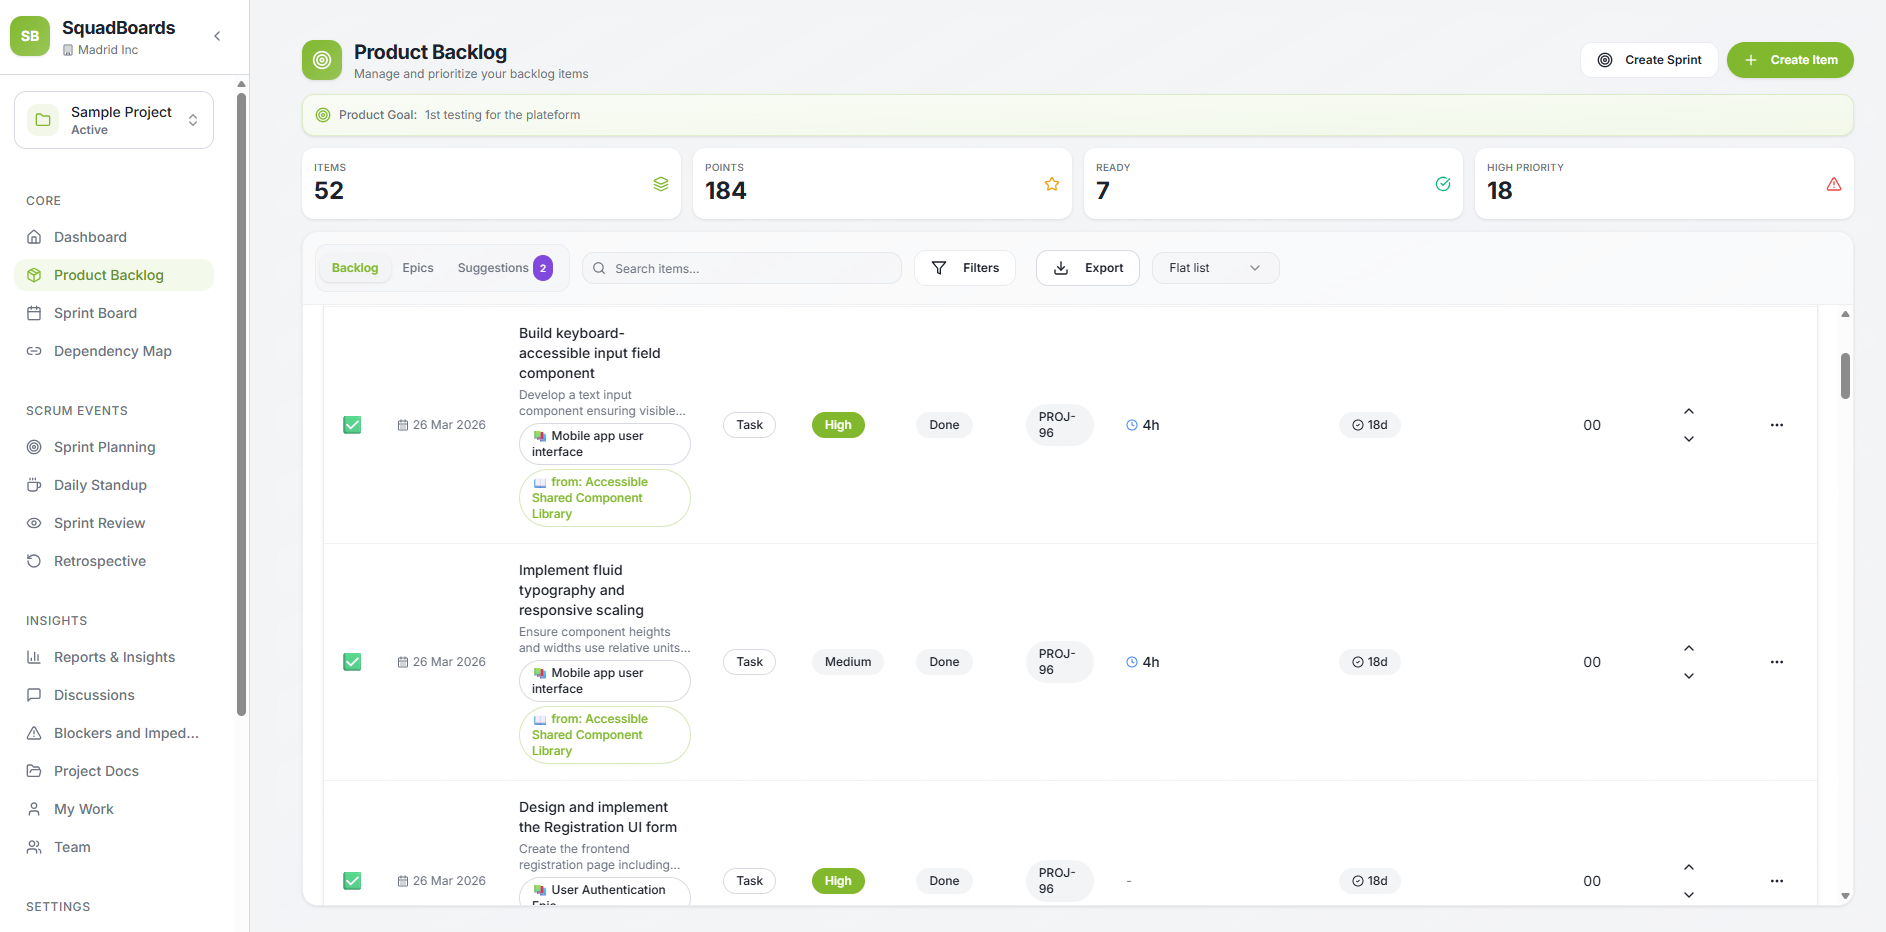
Task: Open the three-dot menu for keyboard-accessible input task
Action: pyautogui.click(x=1776, y=425)
